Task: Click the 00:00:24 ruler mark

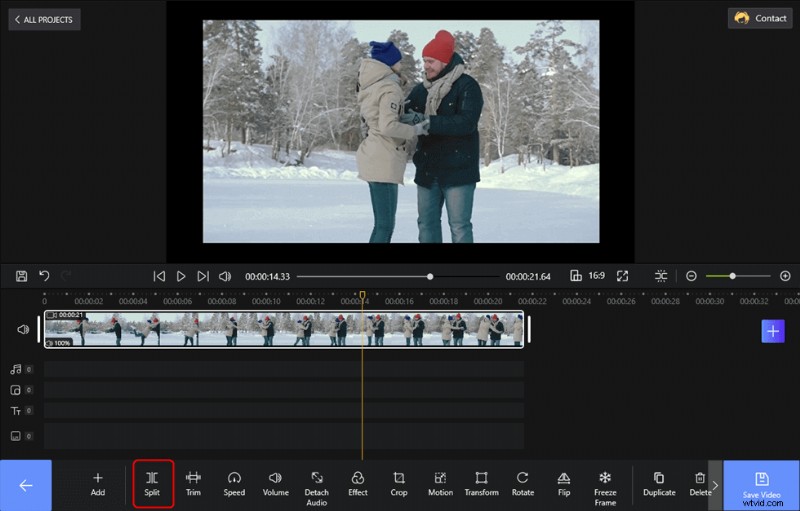Action: click(x=577, y=301)
